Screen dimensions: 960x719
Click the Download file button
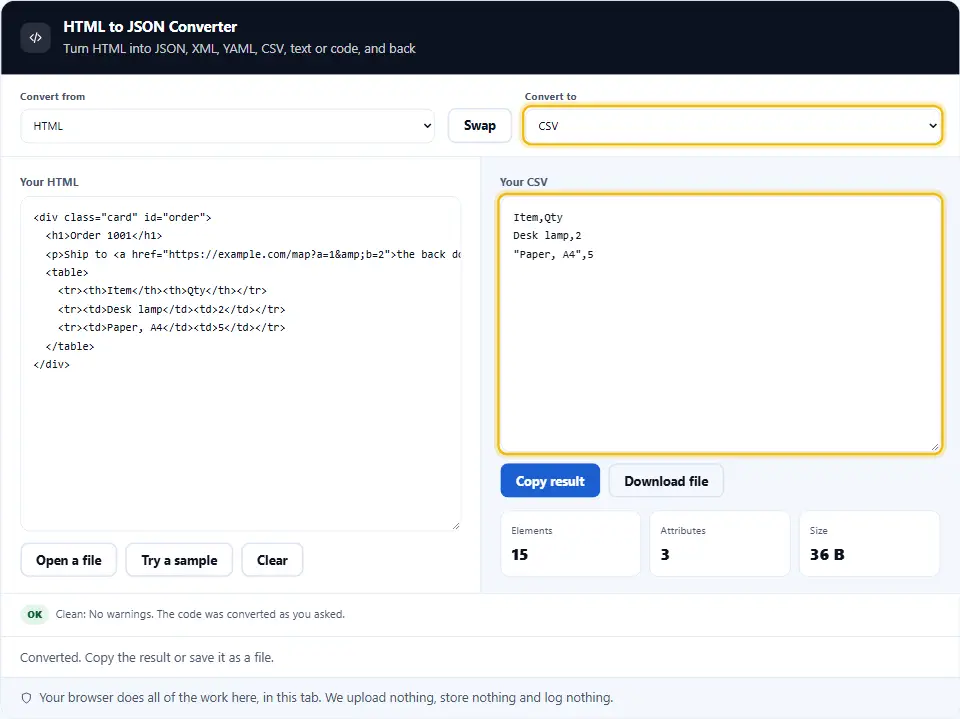coord(666,481)
